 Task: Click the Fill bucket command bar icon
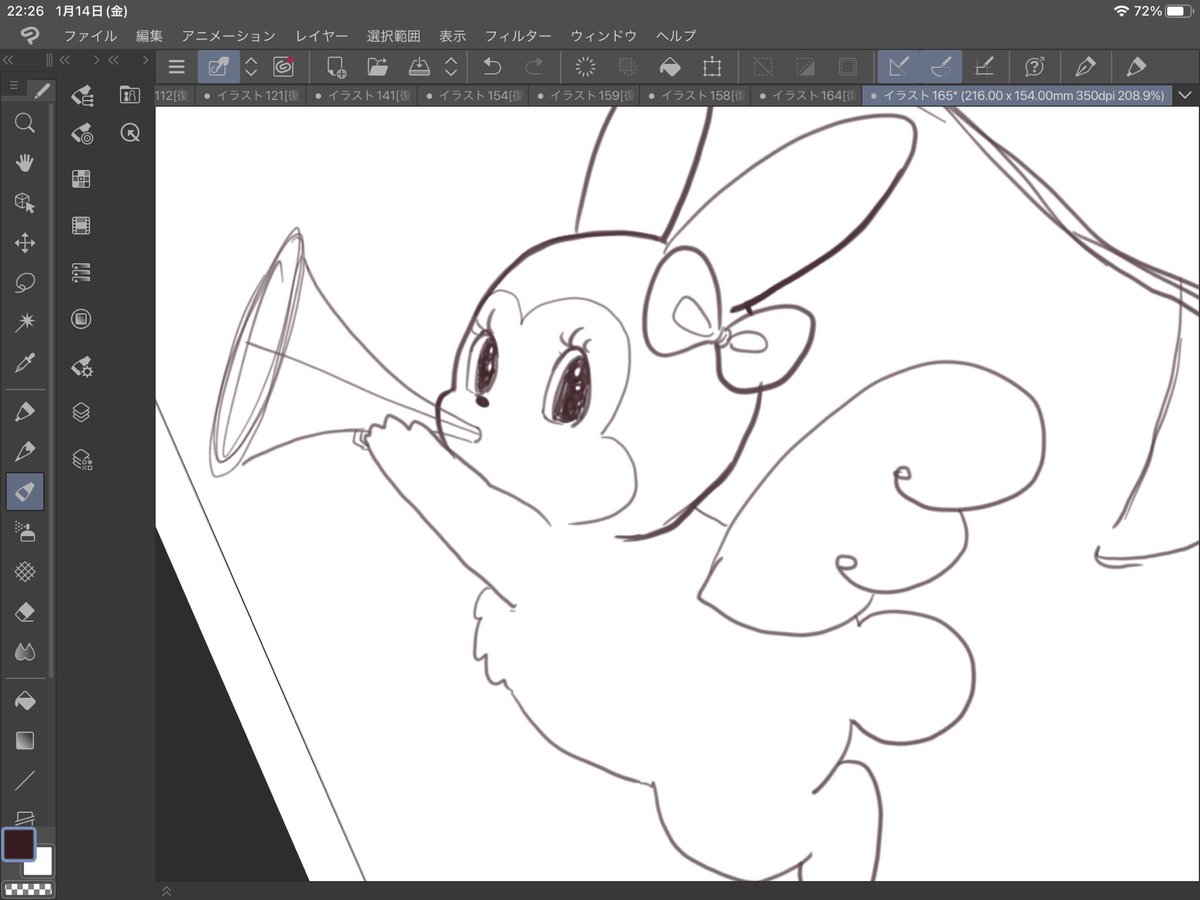pos(669,67)
